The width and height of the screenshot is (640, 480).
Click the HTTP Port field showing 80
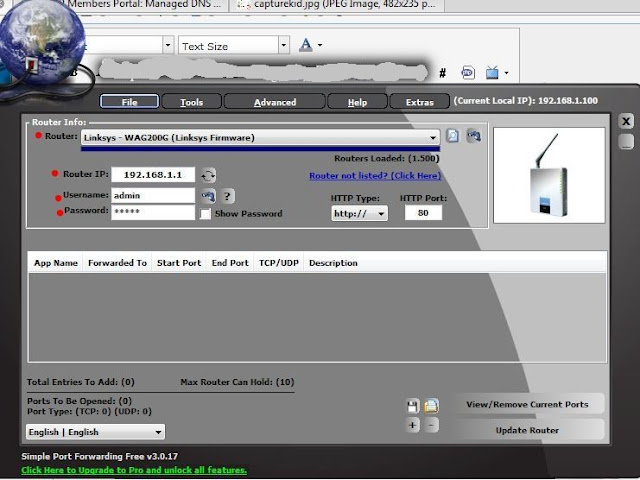point(423,213)
